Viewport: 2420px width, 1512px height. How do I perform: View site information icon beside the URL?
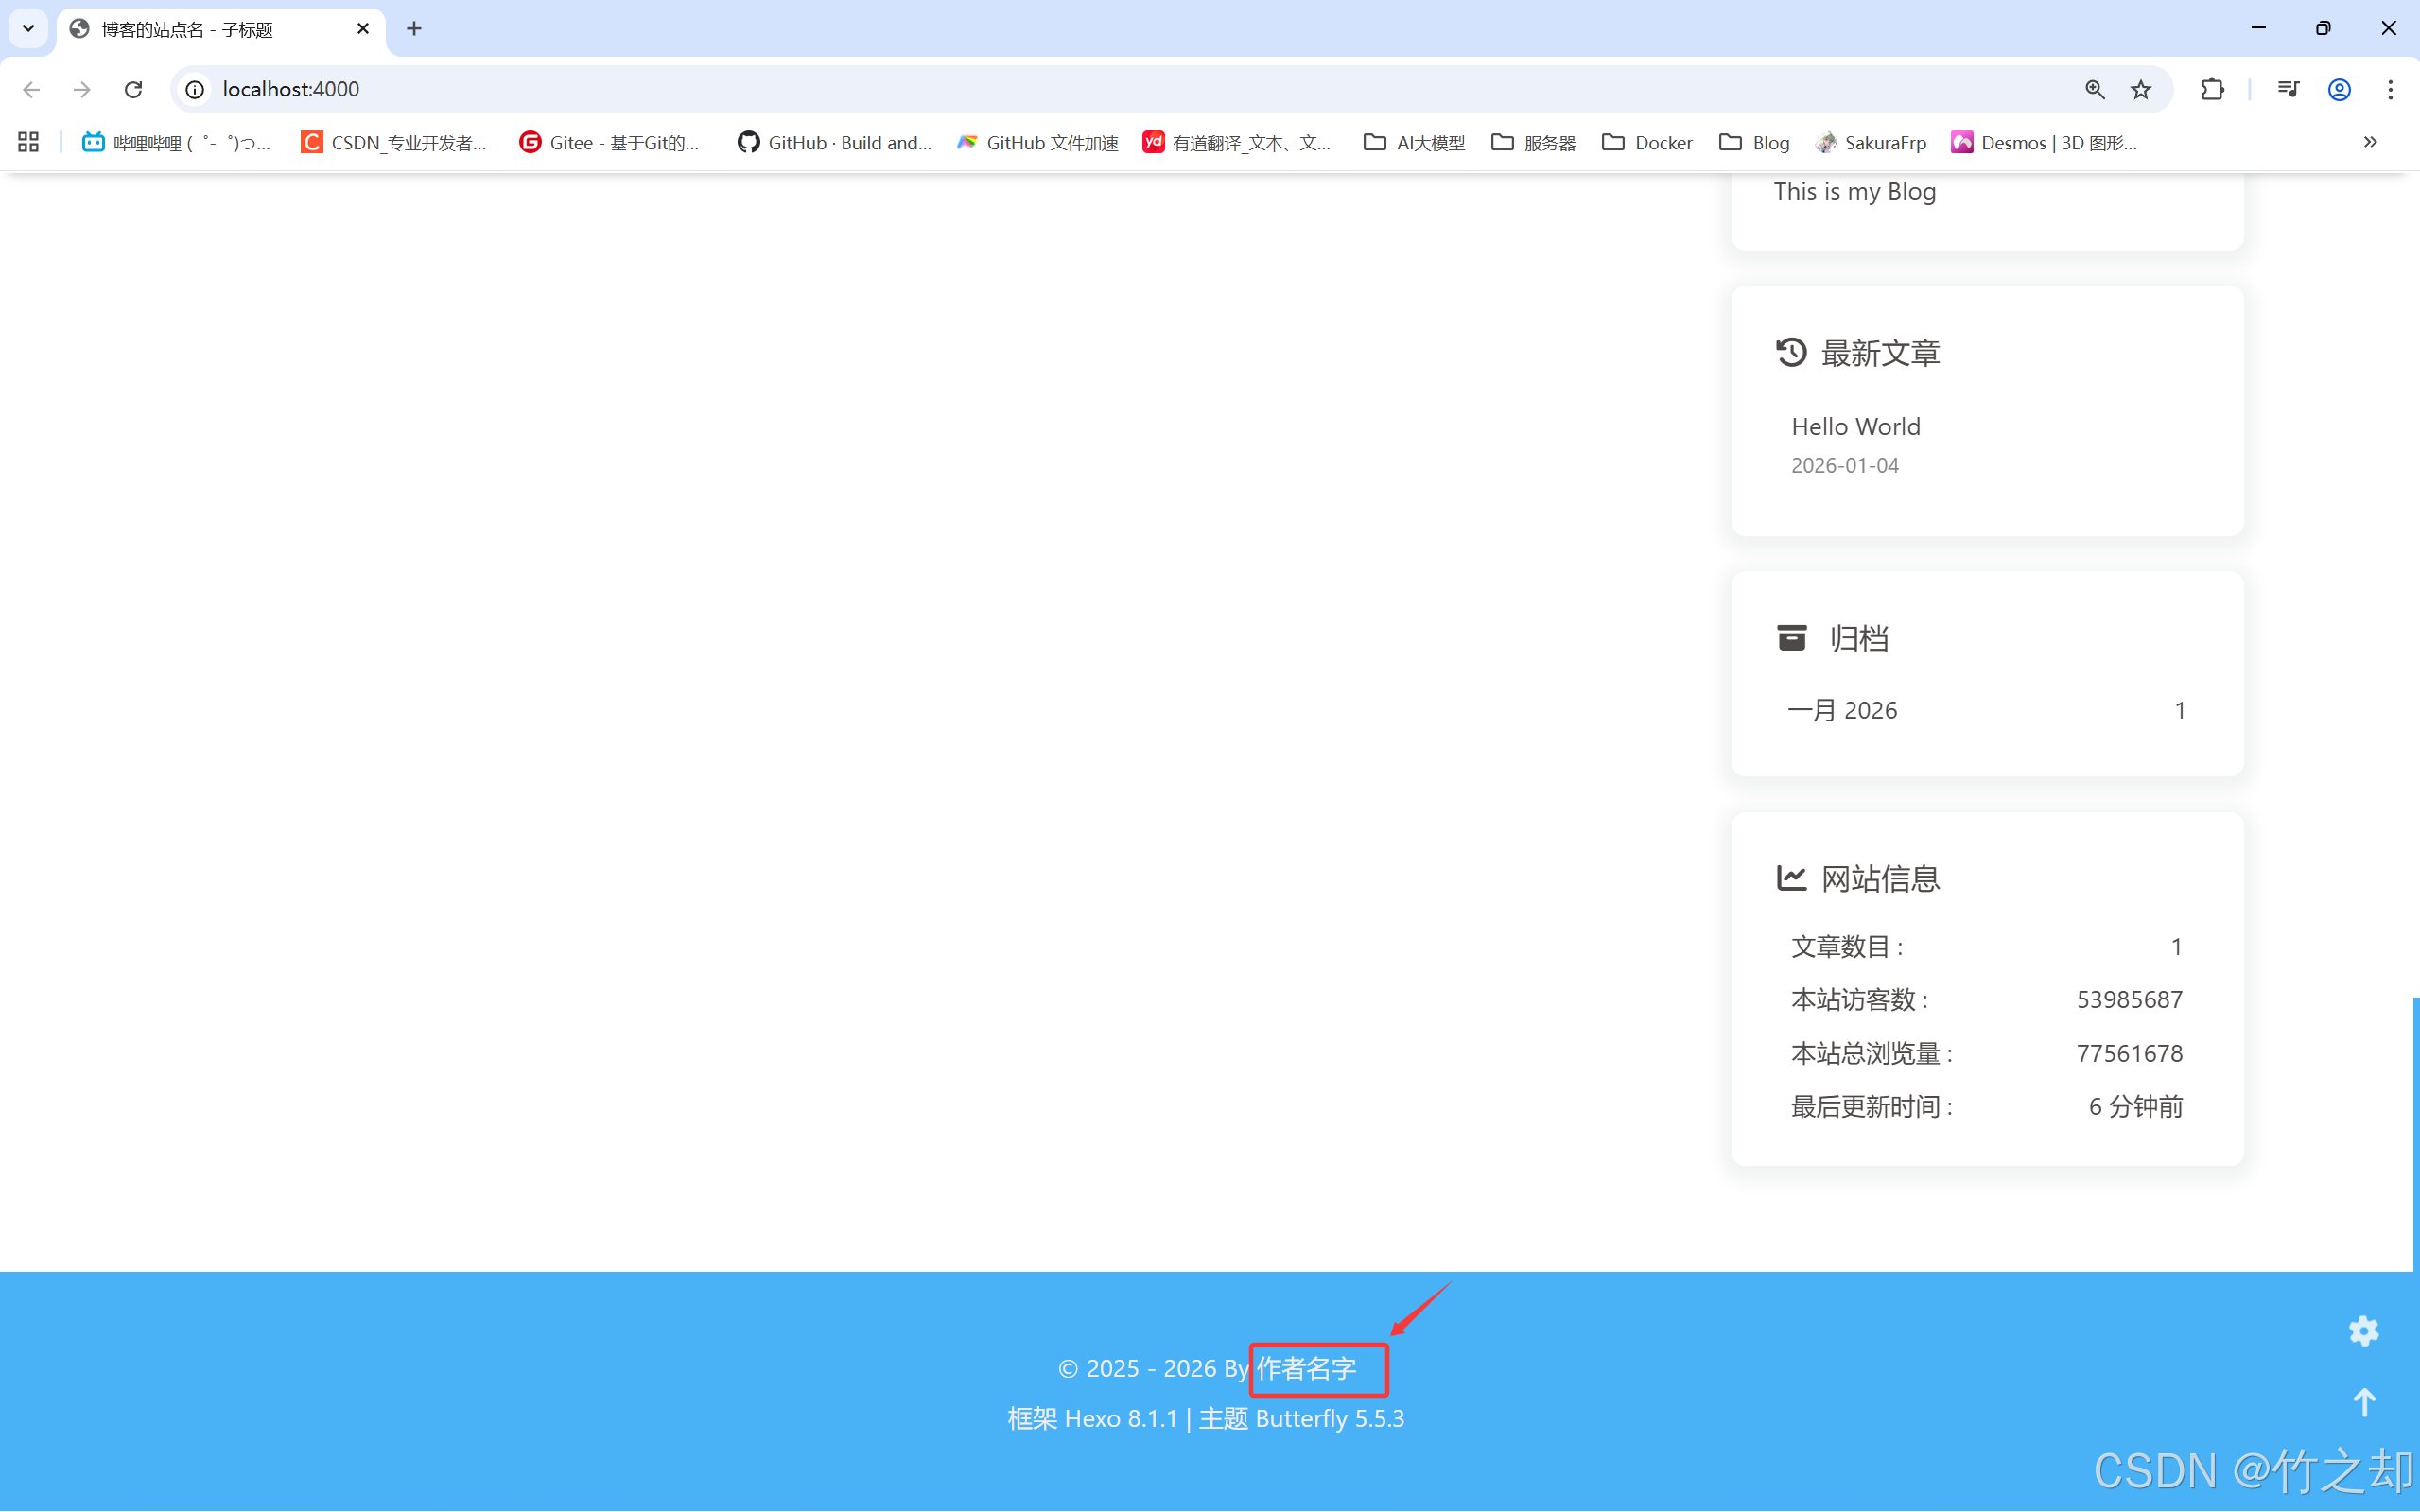click(195, 89)
